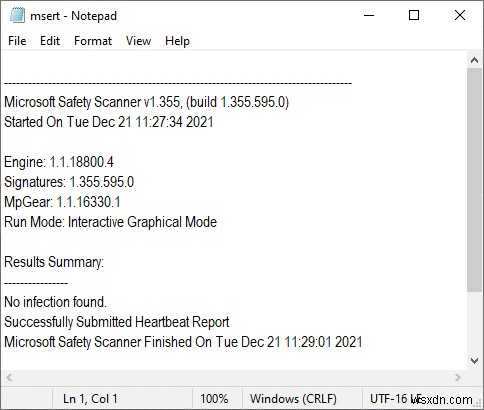Click the 'MpGear: 1.1.16330.1' line
Screen dimensions: 484x410
(62, 202)
